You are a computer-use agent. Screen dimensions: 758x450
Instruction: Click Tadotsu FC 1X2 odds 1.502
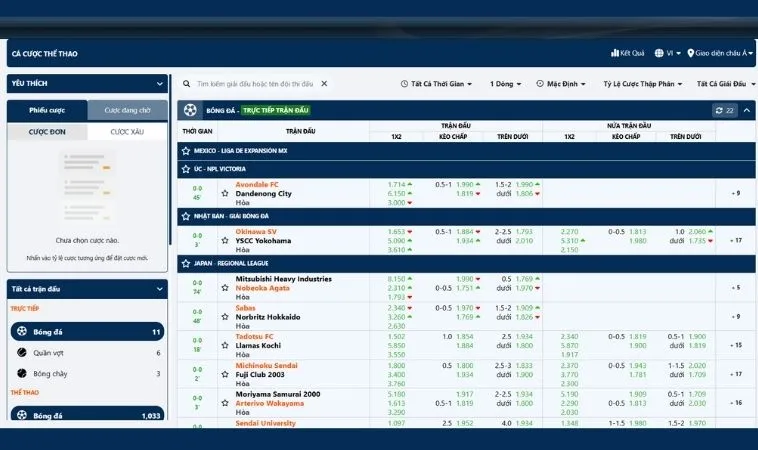point(396,336)
